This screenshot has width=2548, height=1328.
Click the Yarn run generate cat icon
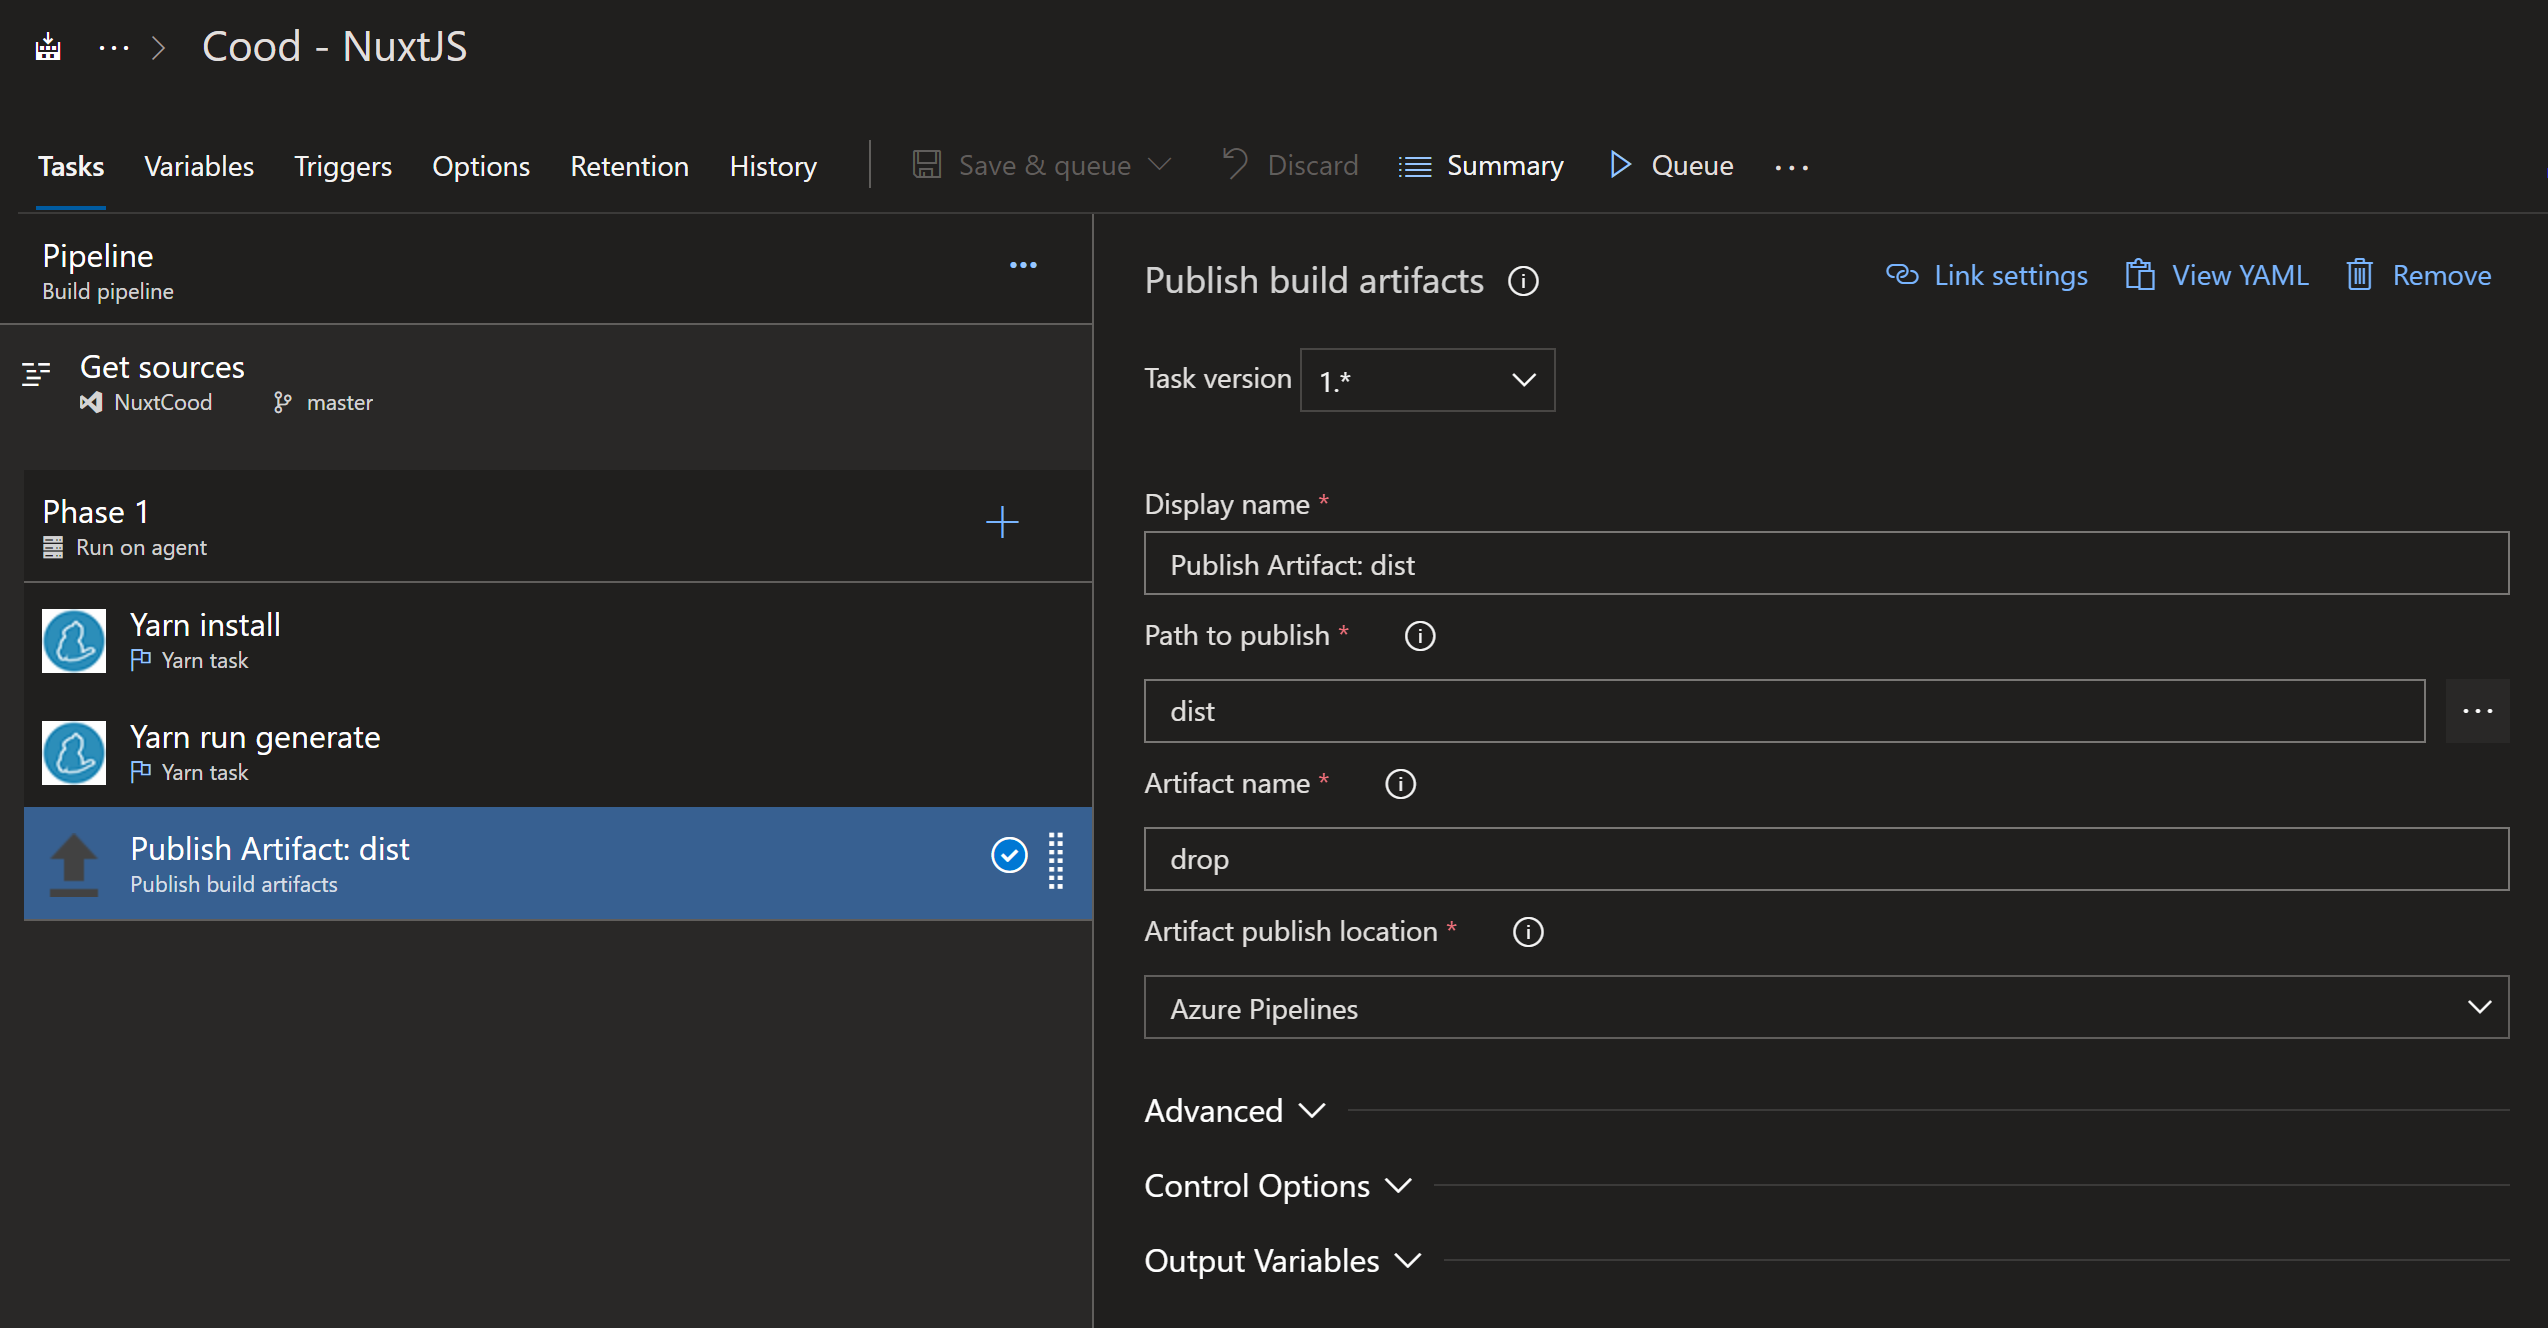point(74,753)
